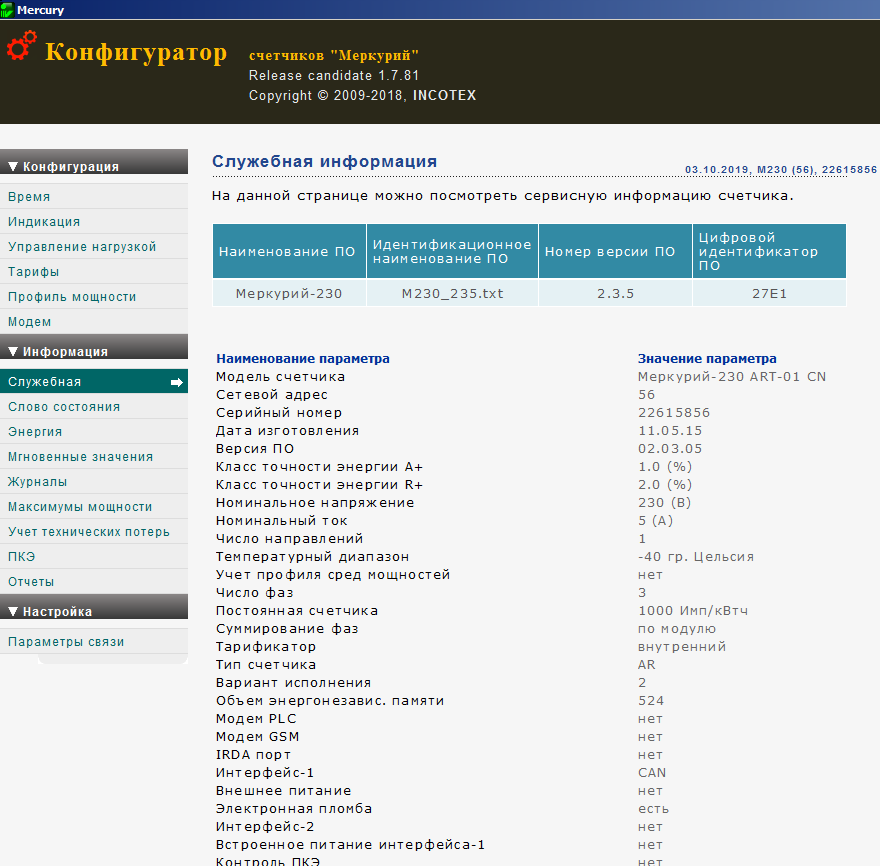This screenshot has height=866, width=880.
Task: Select the CAN interface value
Action: point(652,773)
